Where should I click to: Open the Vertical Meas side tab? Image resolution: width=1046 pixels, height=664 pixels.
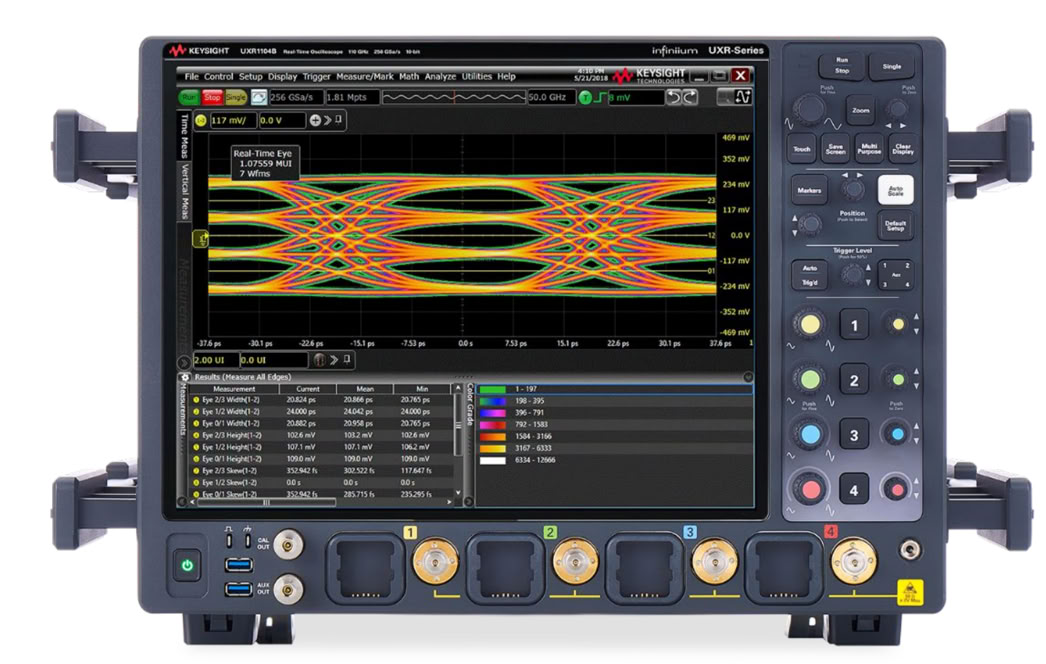(185, 191)
